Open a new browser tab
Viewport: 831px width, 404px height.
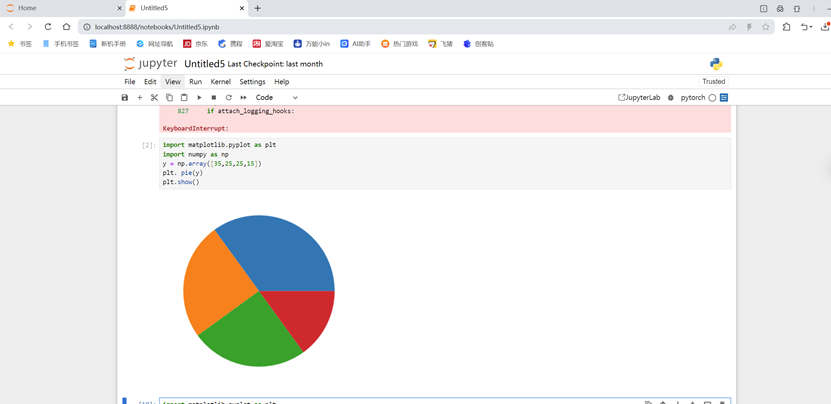[258, 8]
